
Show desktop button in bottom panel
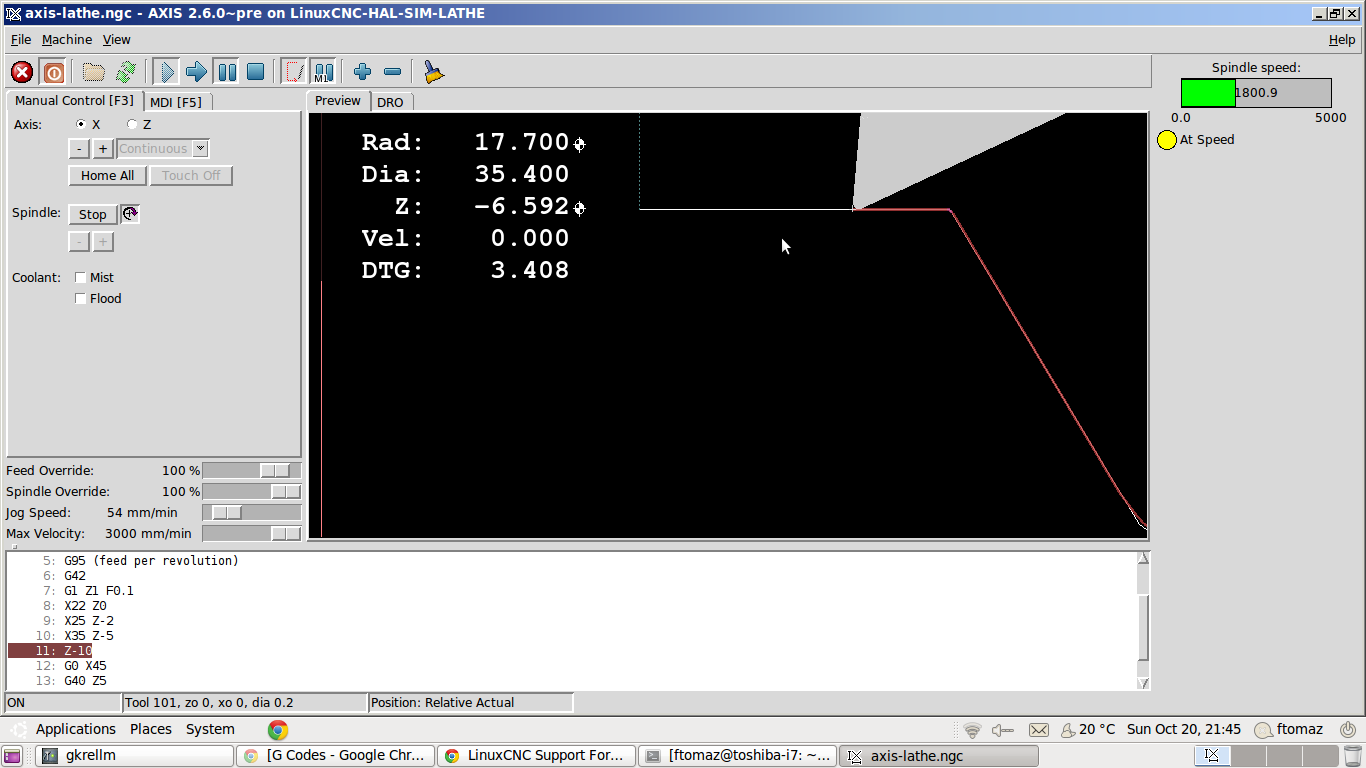12,756
